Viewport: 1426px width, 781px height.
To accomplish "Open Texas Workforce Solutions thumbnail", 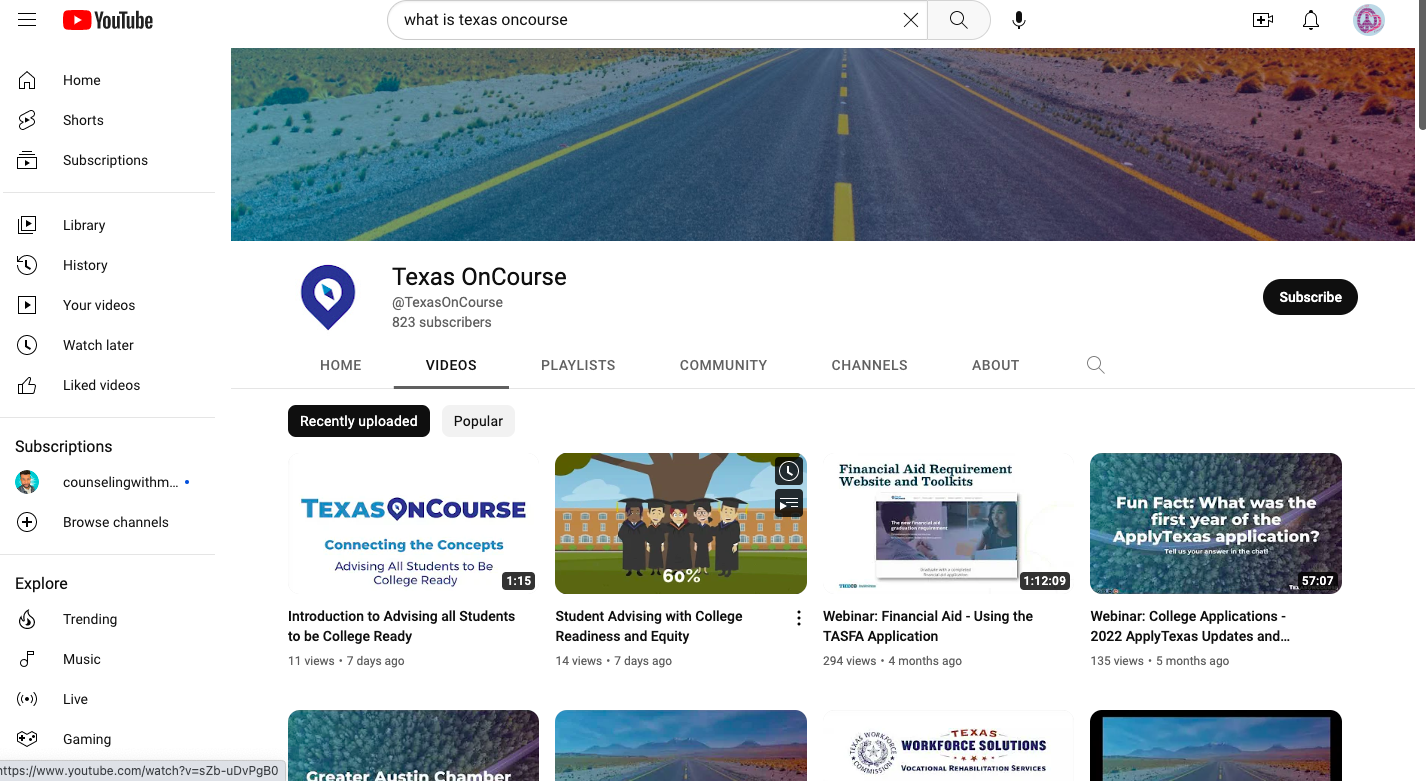I will (948, 746).
